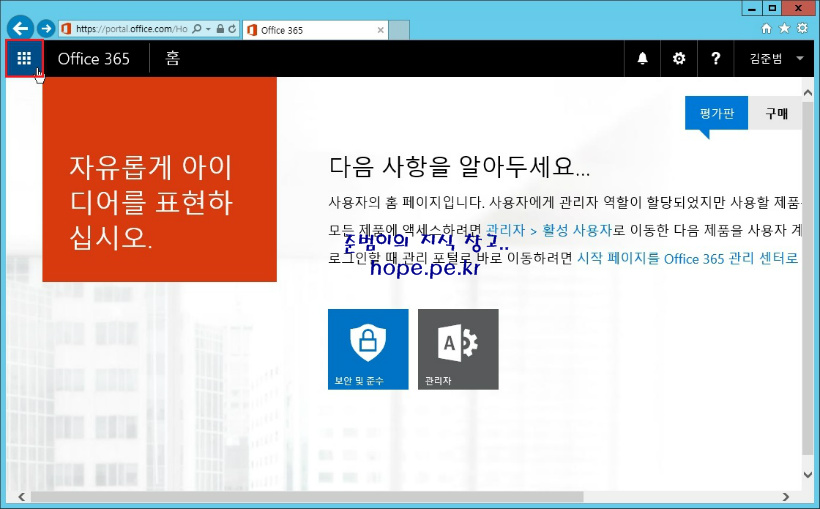
Task: Open the 김준범 user account menu
Action: coord(776,58)
